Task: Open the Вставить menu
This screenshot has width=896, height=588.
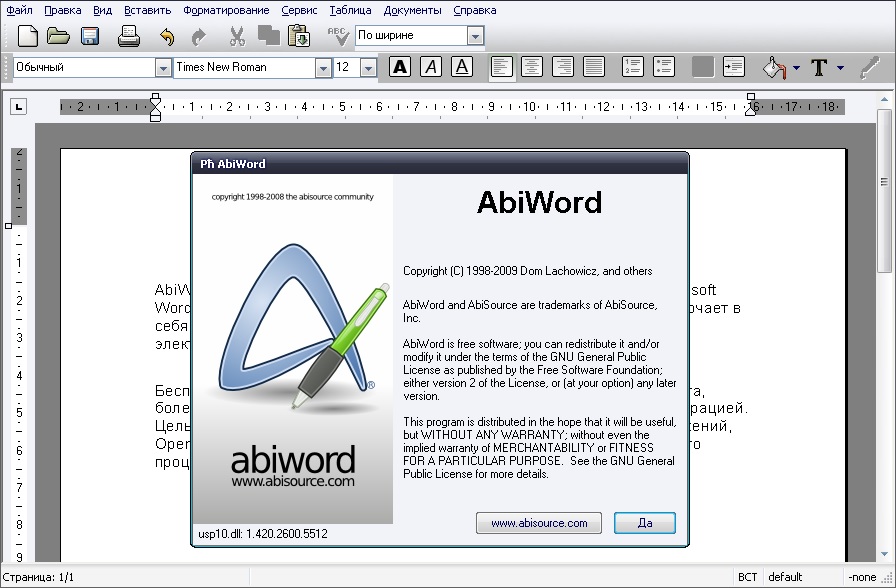Action: (147, 10)
